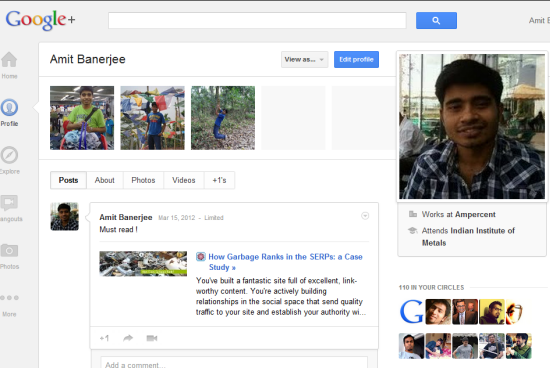Open the last avatar in the bottom circles row
The height and width of the screenshot is (368, 550).
click(519, 346)
